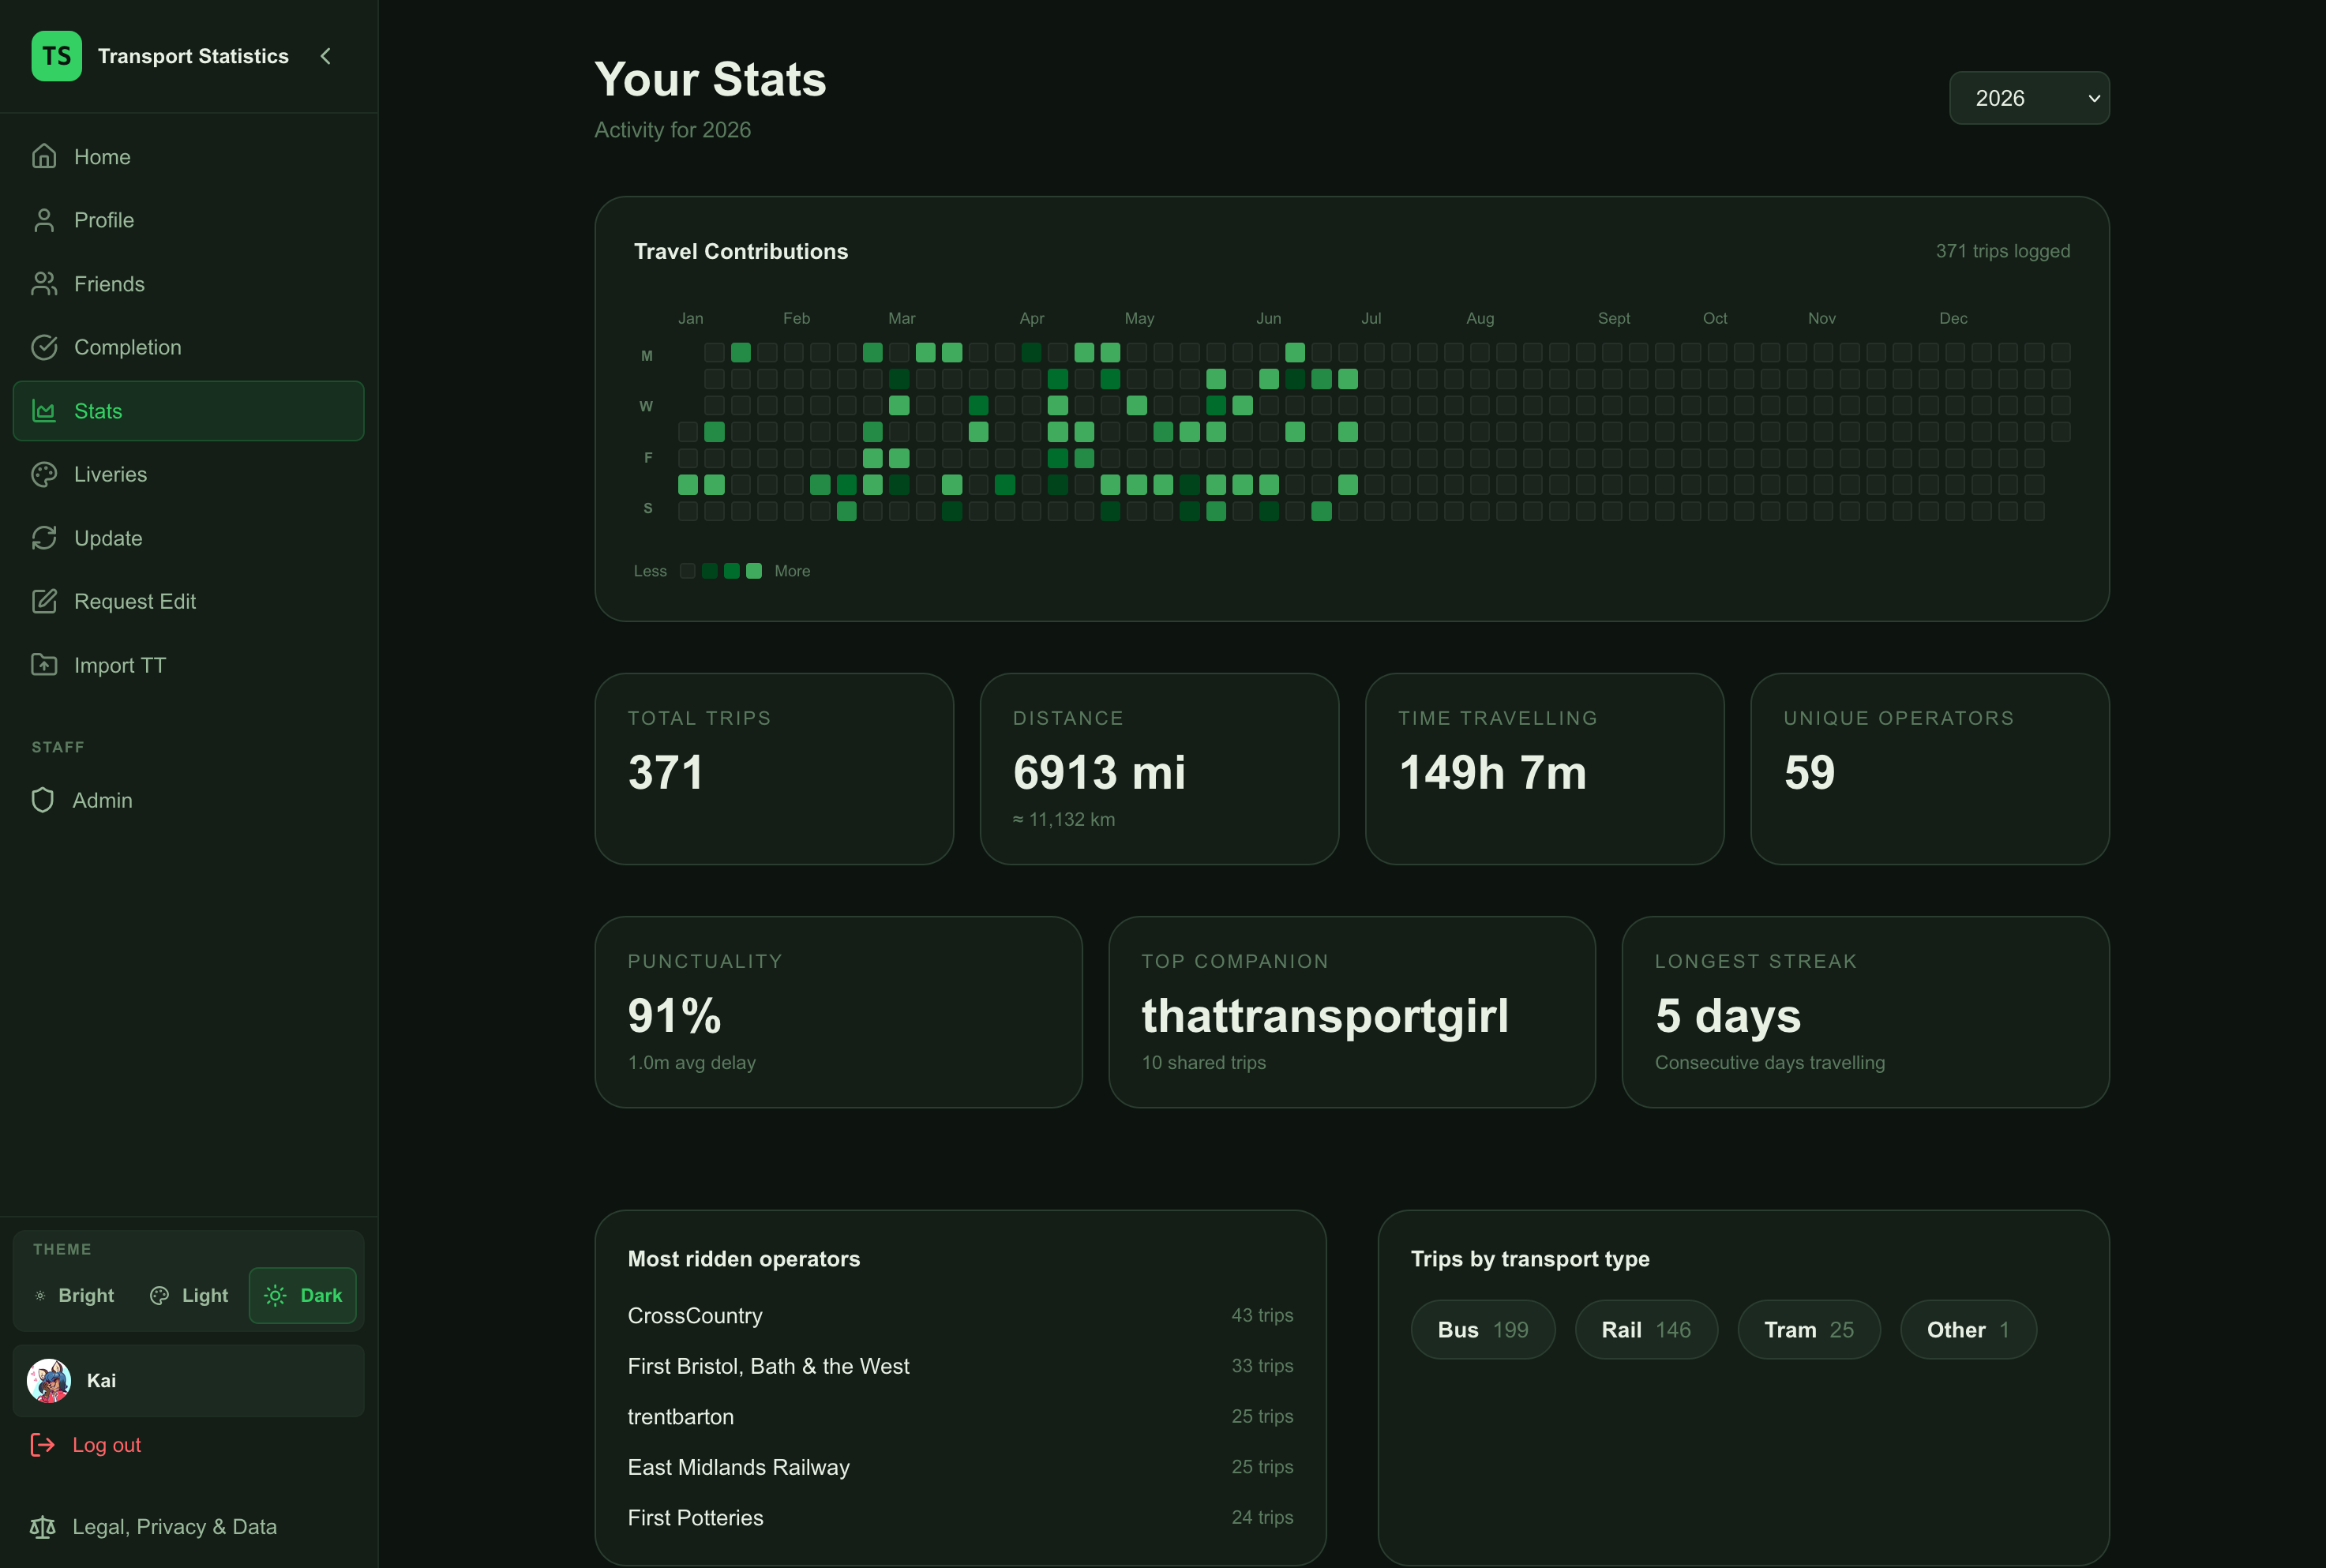Click the Jun month label in heatmap
This screenshot has width=2326, height=1568.
click(x=1269, y=318)
